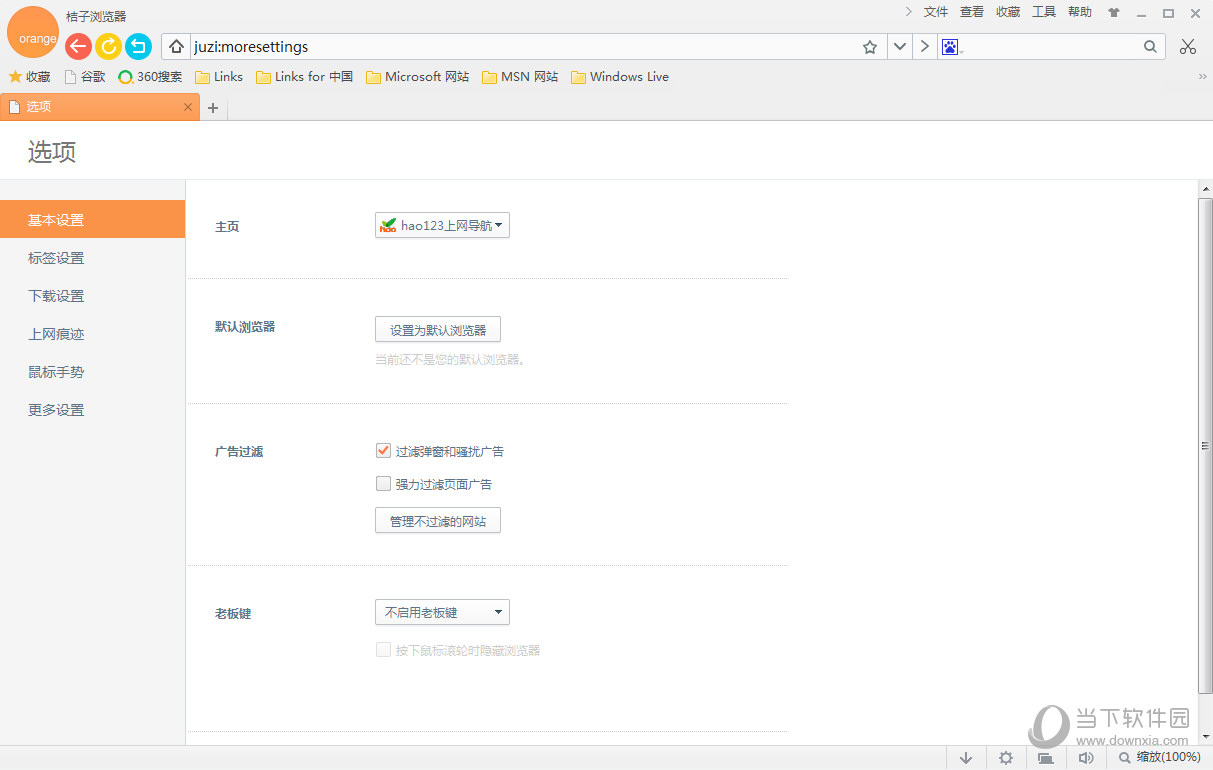Open the scissors screenshot tool
The width and height of the screenshot is (1213, 770).
[1187, 46]
